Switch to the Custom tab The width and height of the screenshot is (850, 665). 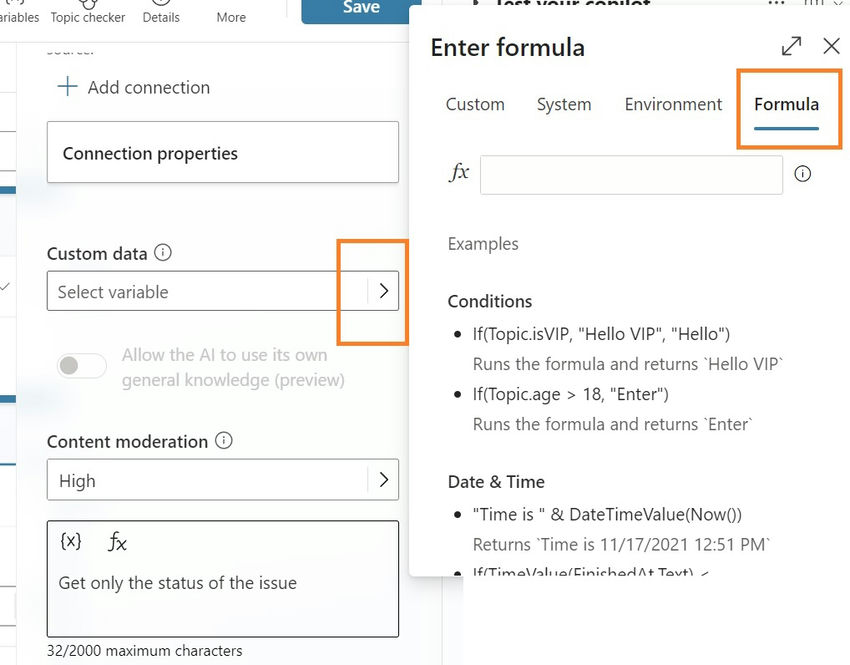tap(475, 104)
